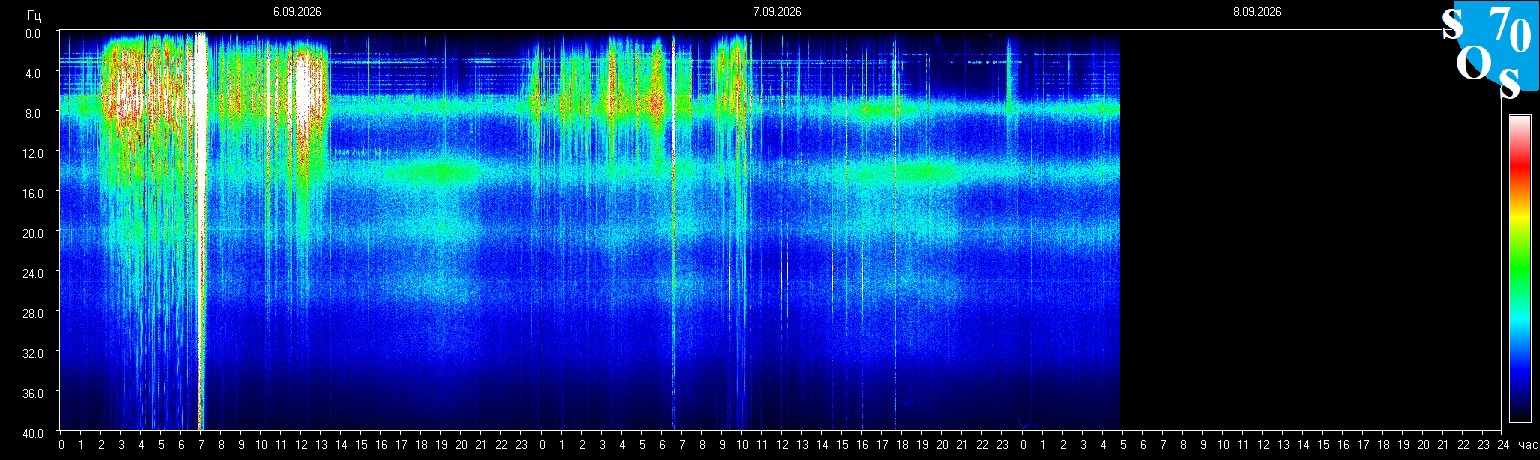Select the 12.0 frequency axis label
The width and height of the screenshot is (1540, 460).
coord(33,153)
